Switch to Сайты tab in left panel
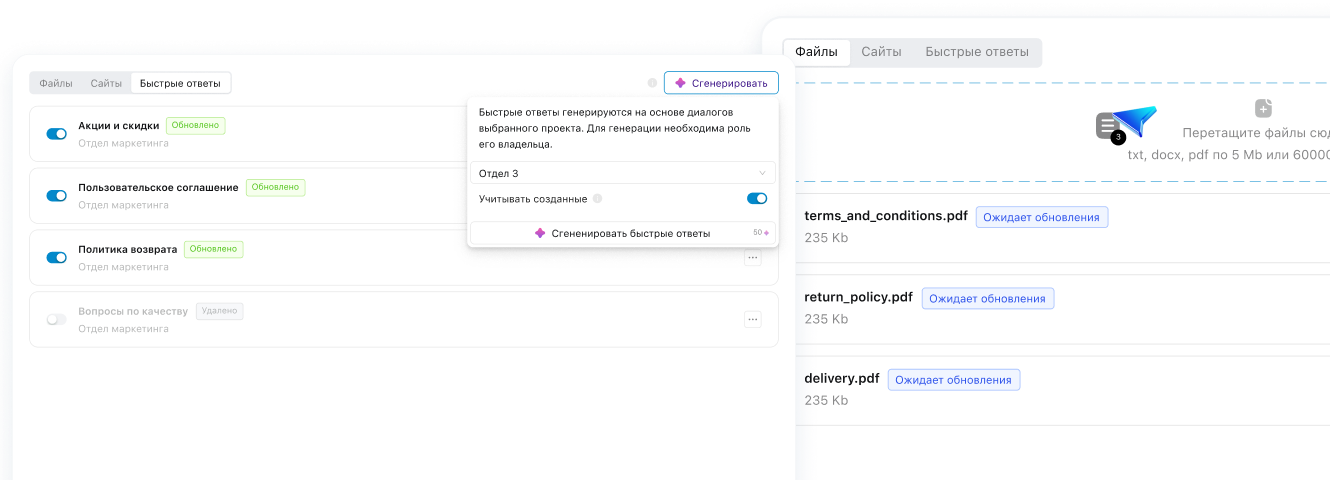The height and width of the screenshot is (480, 1330). coord(106,83)
